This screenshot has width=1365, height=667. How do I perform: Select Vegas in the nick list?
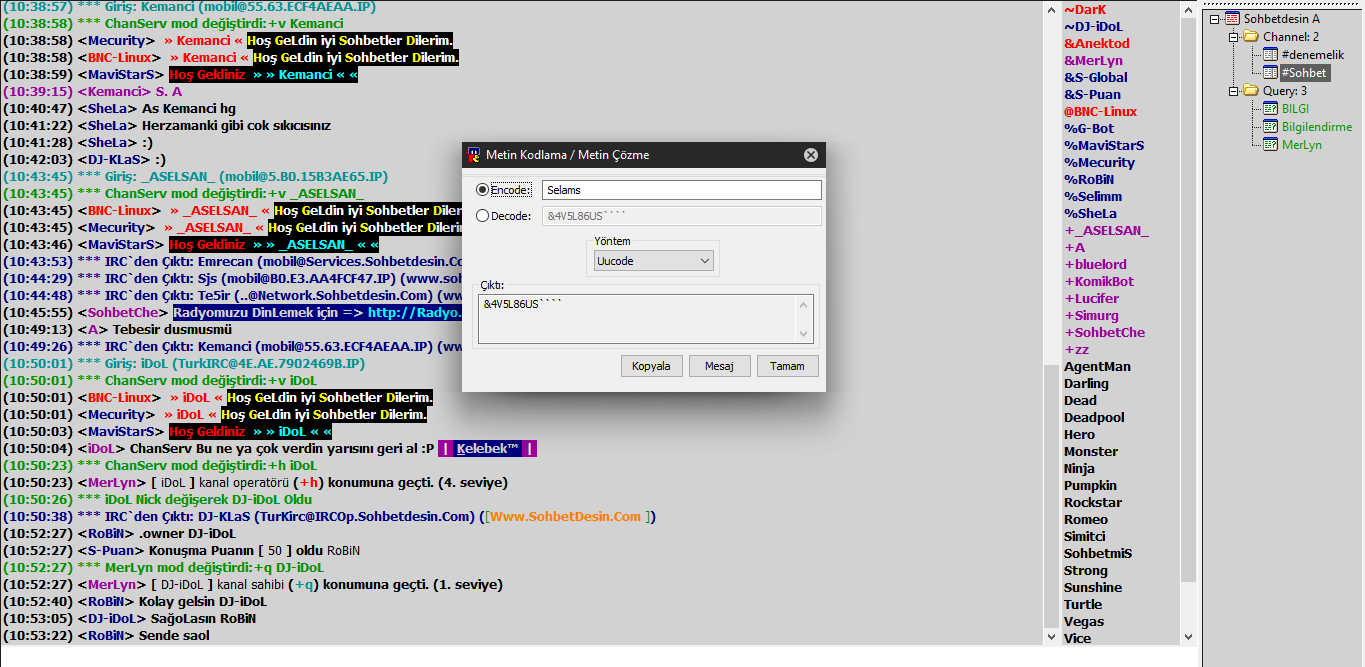1084,621
